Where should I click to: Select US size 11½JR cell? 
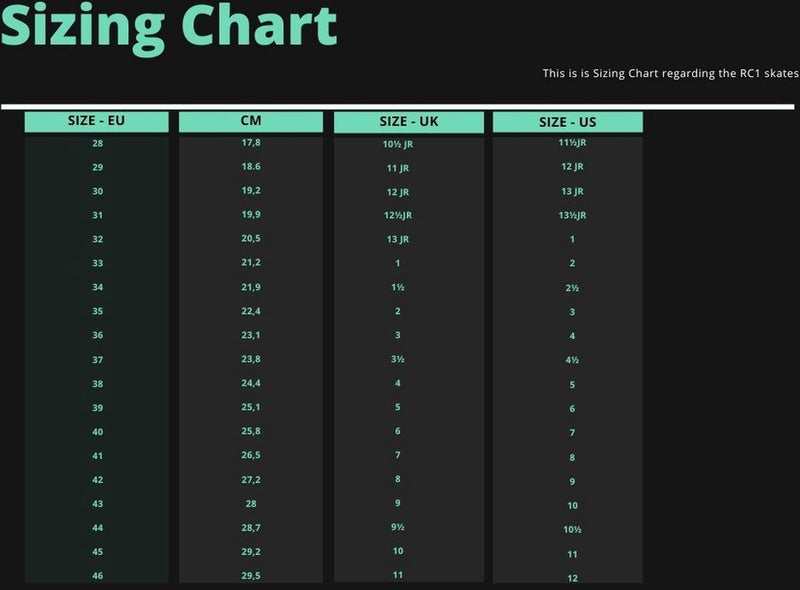572,142
